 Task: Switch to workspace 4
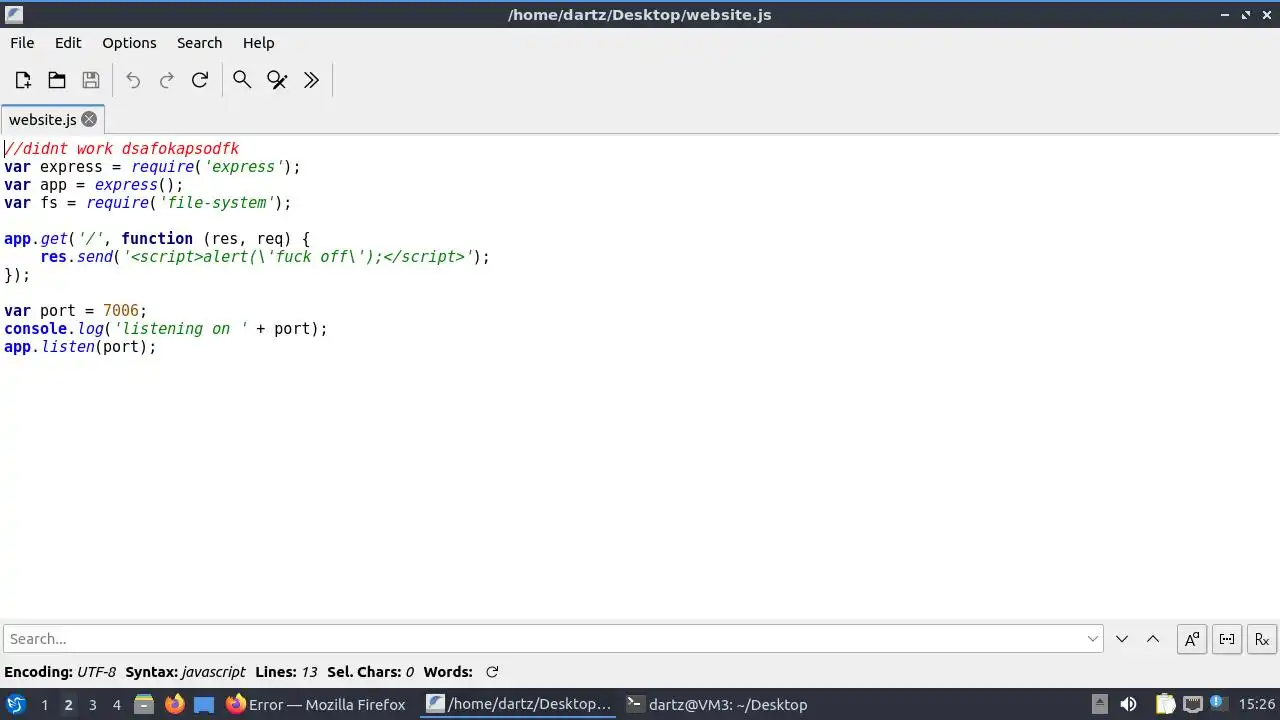point(117,704)
